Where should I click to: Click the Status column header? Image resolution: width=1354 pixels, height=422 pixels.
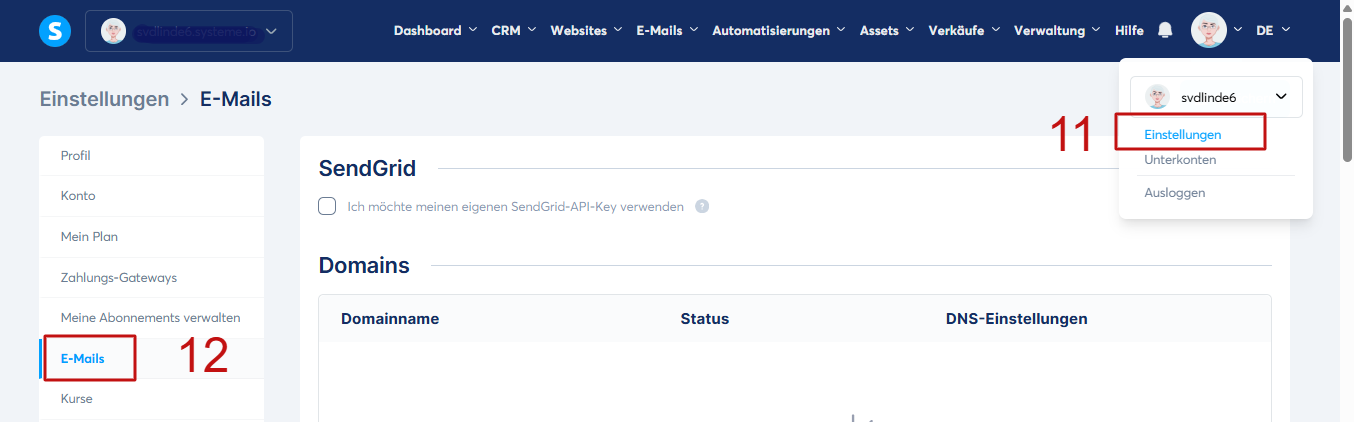click(x=705, y=319)
